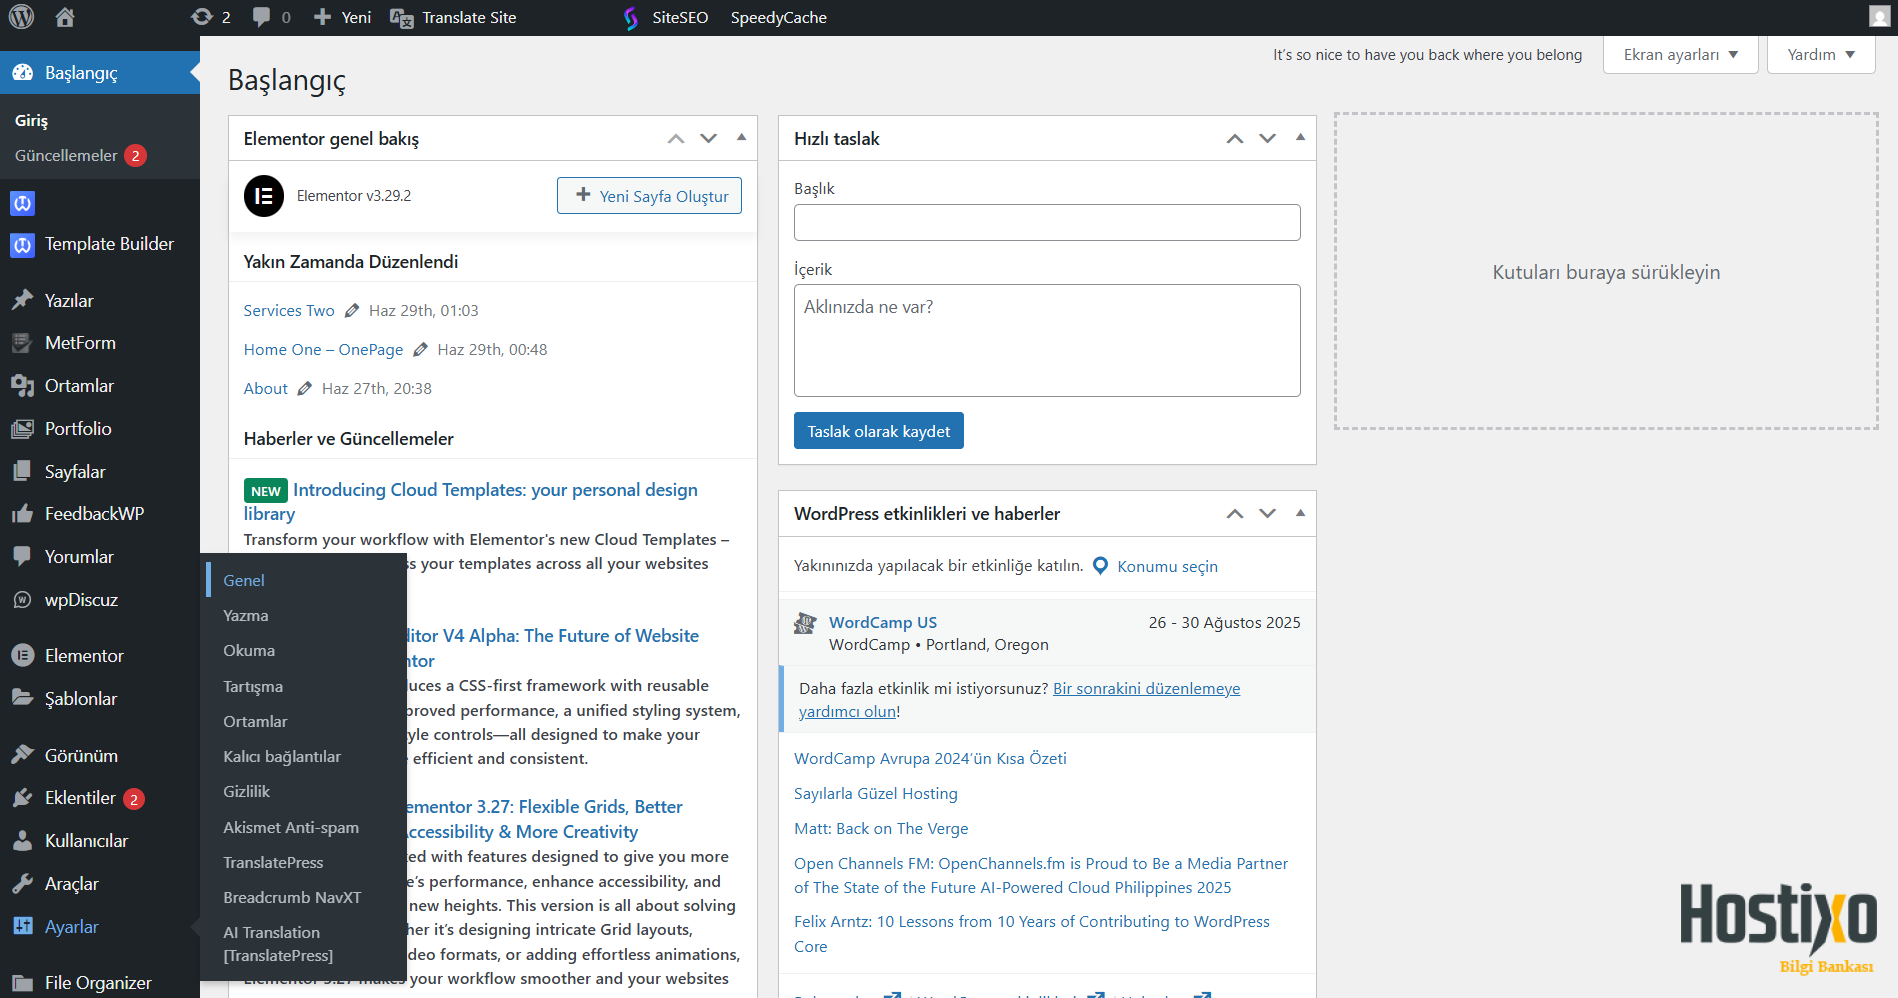Open the Yardım help dropdown
Viewport: 1898px width, 998px height.
(x=1820, y=55)
